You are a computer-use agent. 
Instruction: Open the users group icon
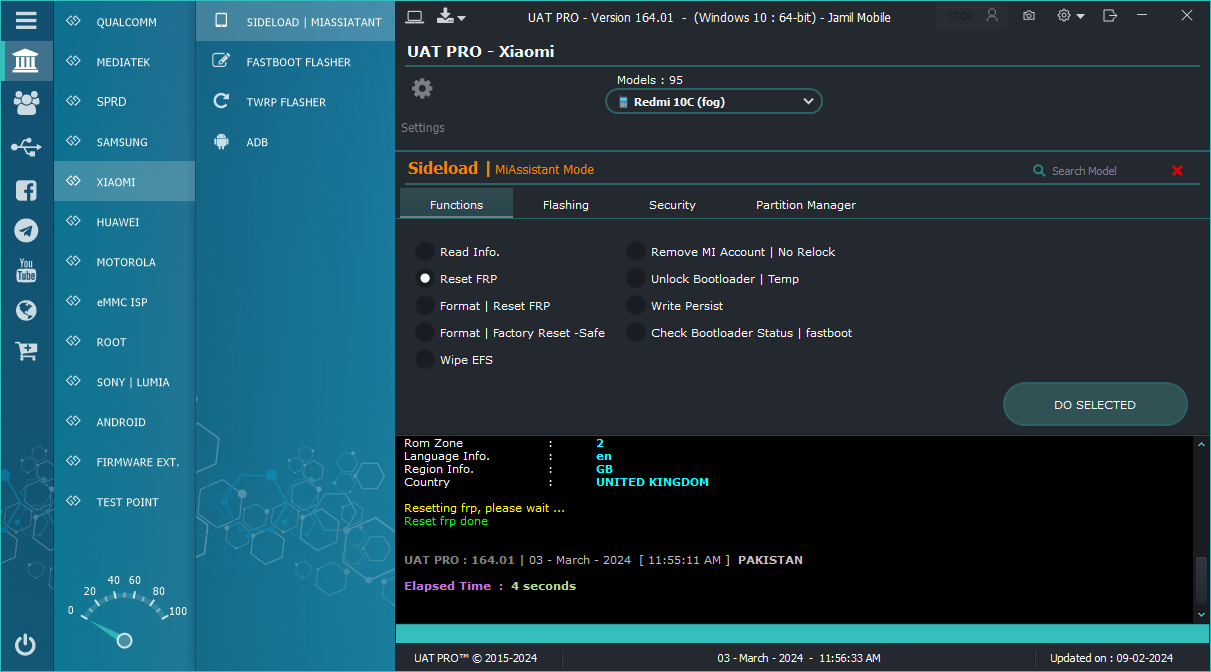point(26,102)
